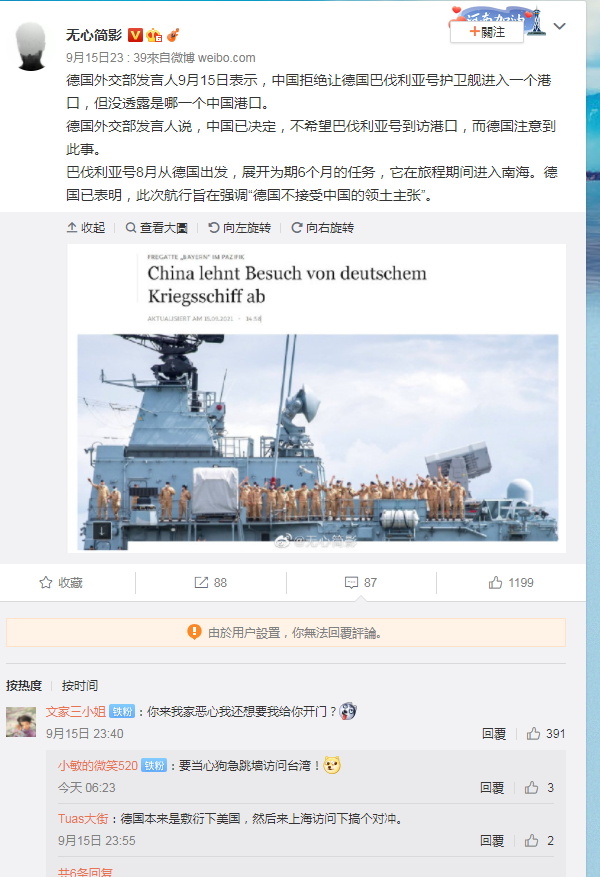Expand the post options chevron menu
600x877 pixels.
[x=559, y=26]
